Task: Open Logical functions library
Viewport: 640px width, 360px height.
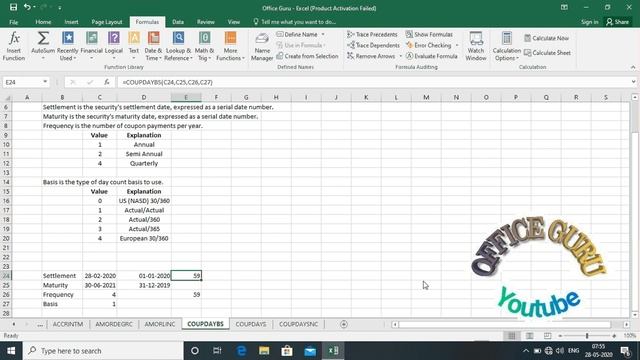Action: [x=114, y=46]
